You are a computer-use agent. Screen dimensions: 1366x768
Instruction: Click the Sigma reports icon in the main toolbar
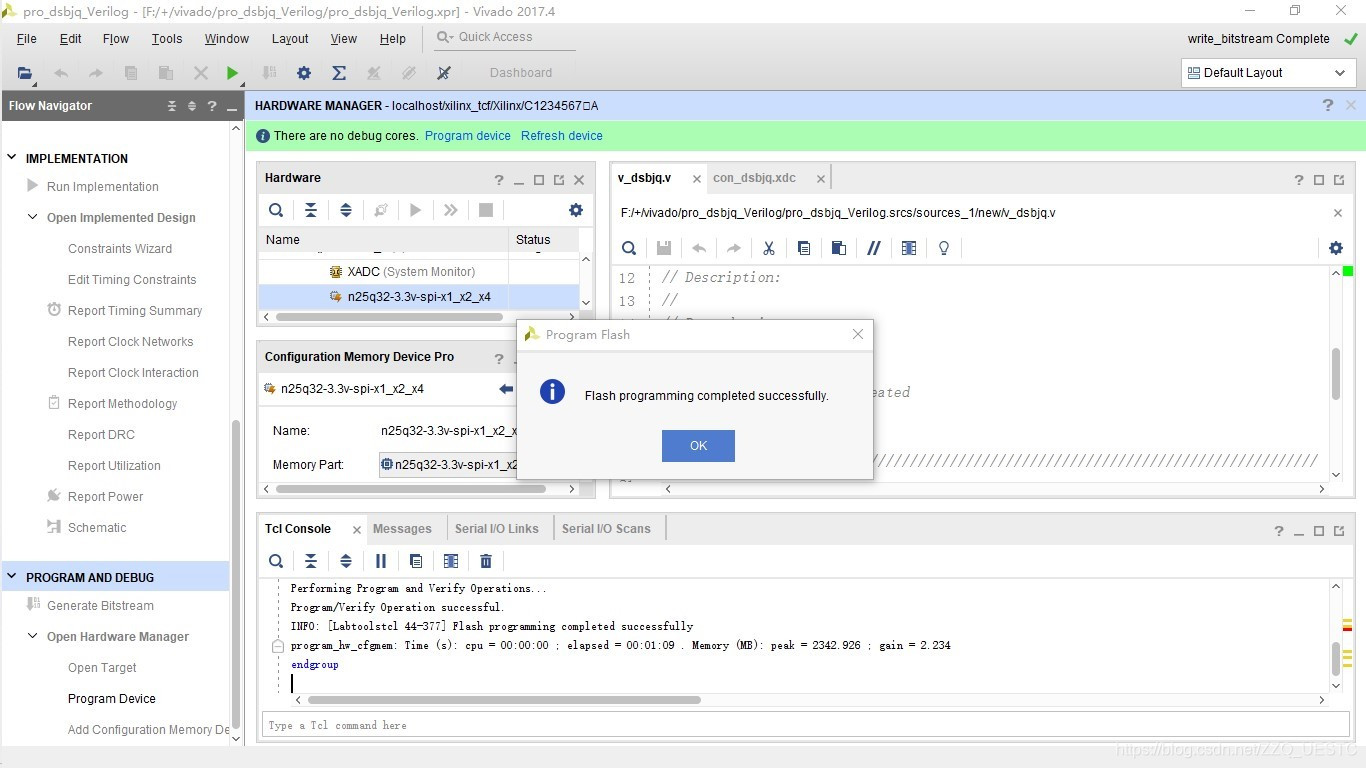pyautogui.click(x=339, y=73)
